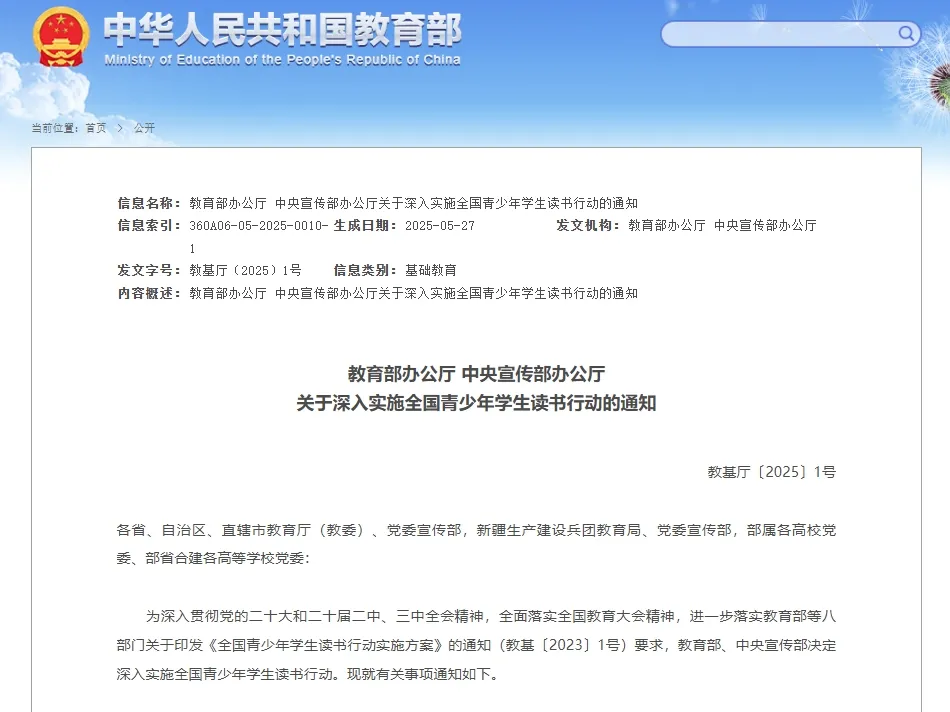Screen dimensions: 950x712
Task: Select index number 360A06-05-2025-0010-
Action: 259,225
